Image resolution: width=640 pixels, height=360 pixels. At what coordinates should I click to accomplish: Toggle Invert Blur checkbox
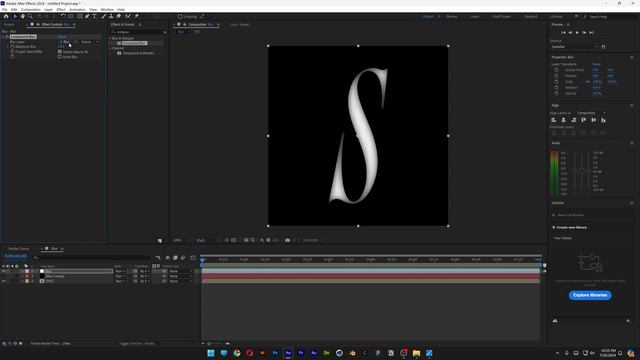point(60,57)
